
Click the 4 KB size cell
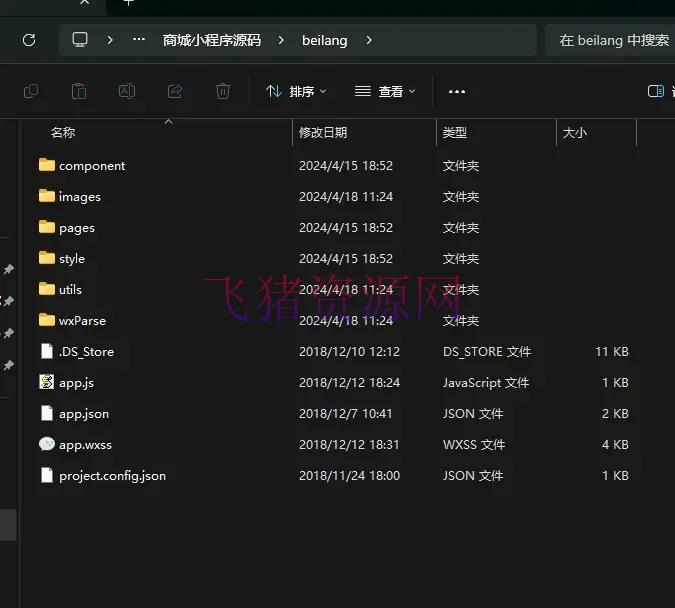(615, 445)
